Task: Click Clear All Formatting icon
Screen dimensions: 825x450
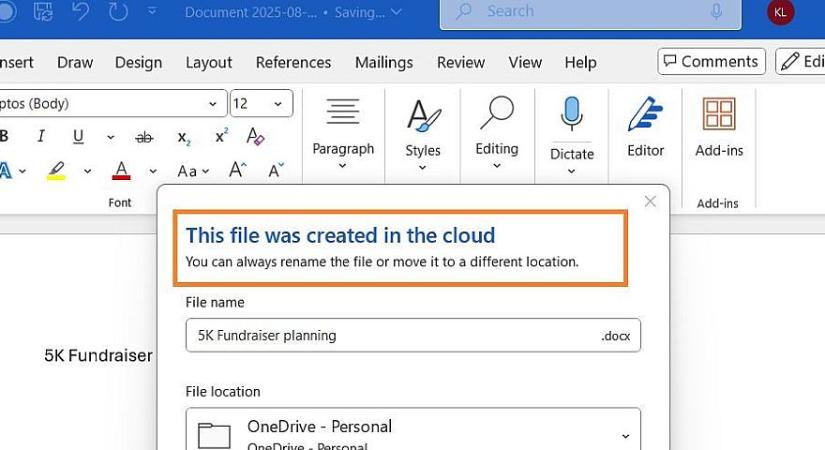Action: (x=255, y=136)
